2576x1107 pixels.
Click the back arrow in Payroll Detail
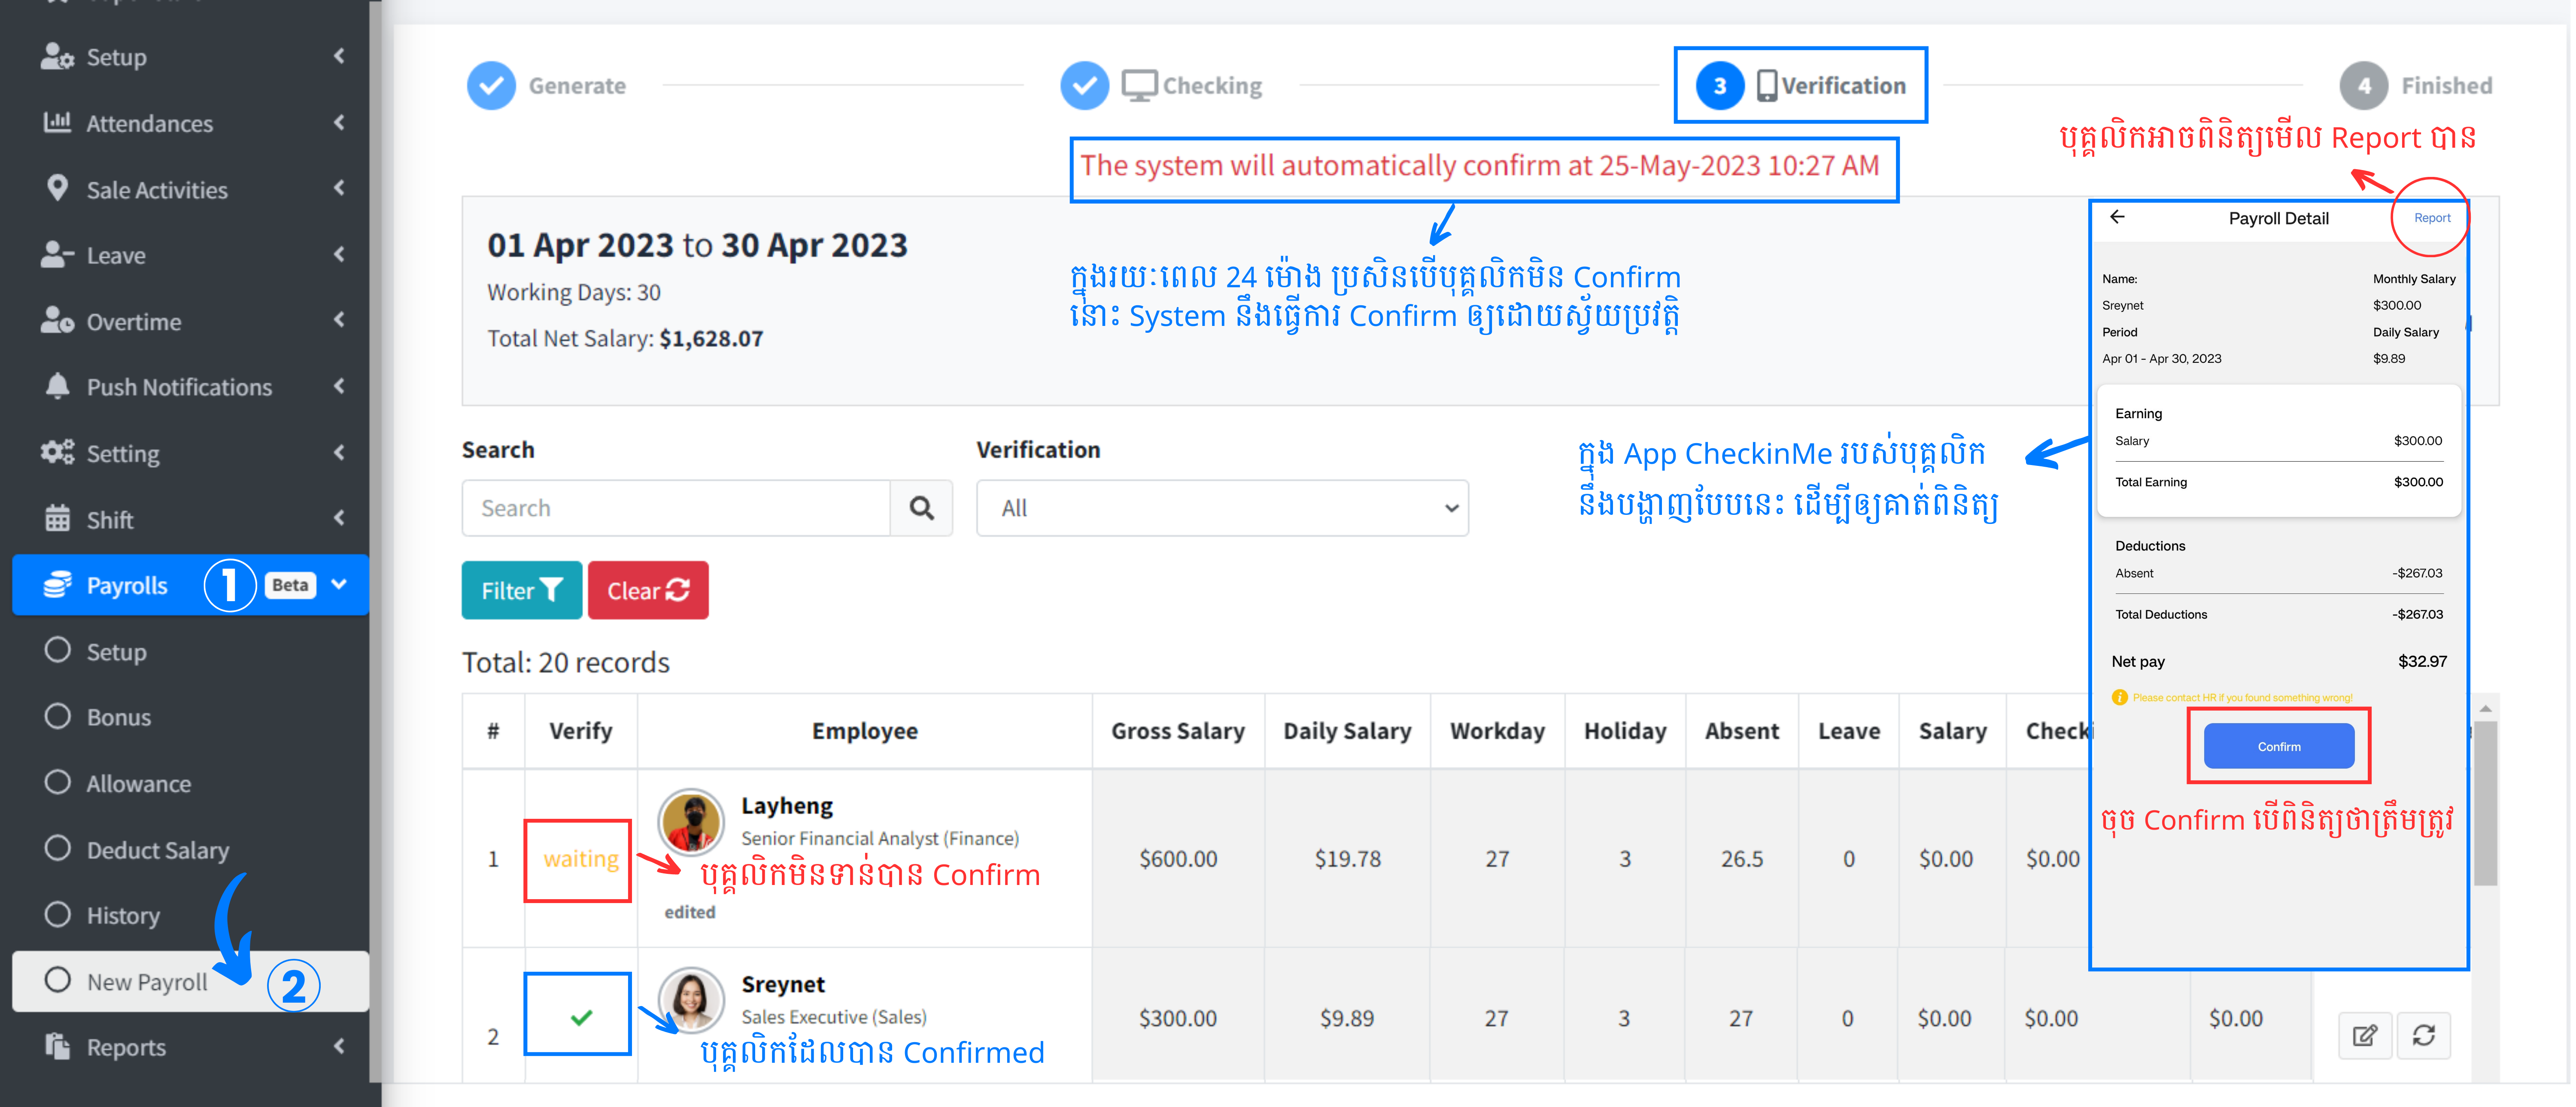click(x=2117, y=216)
